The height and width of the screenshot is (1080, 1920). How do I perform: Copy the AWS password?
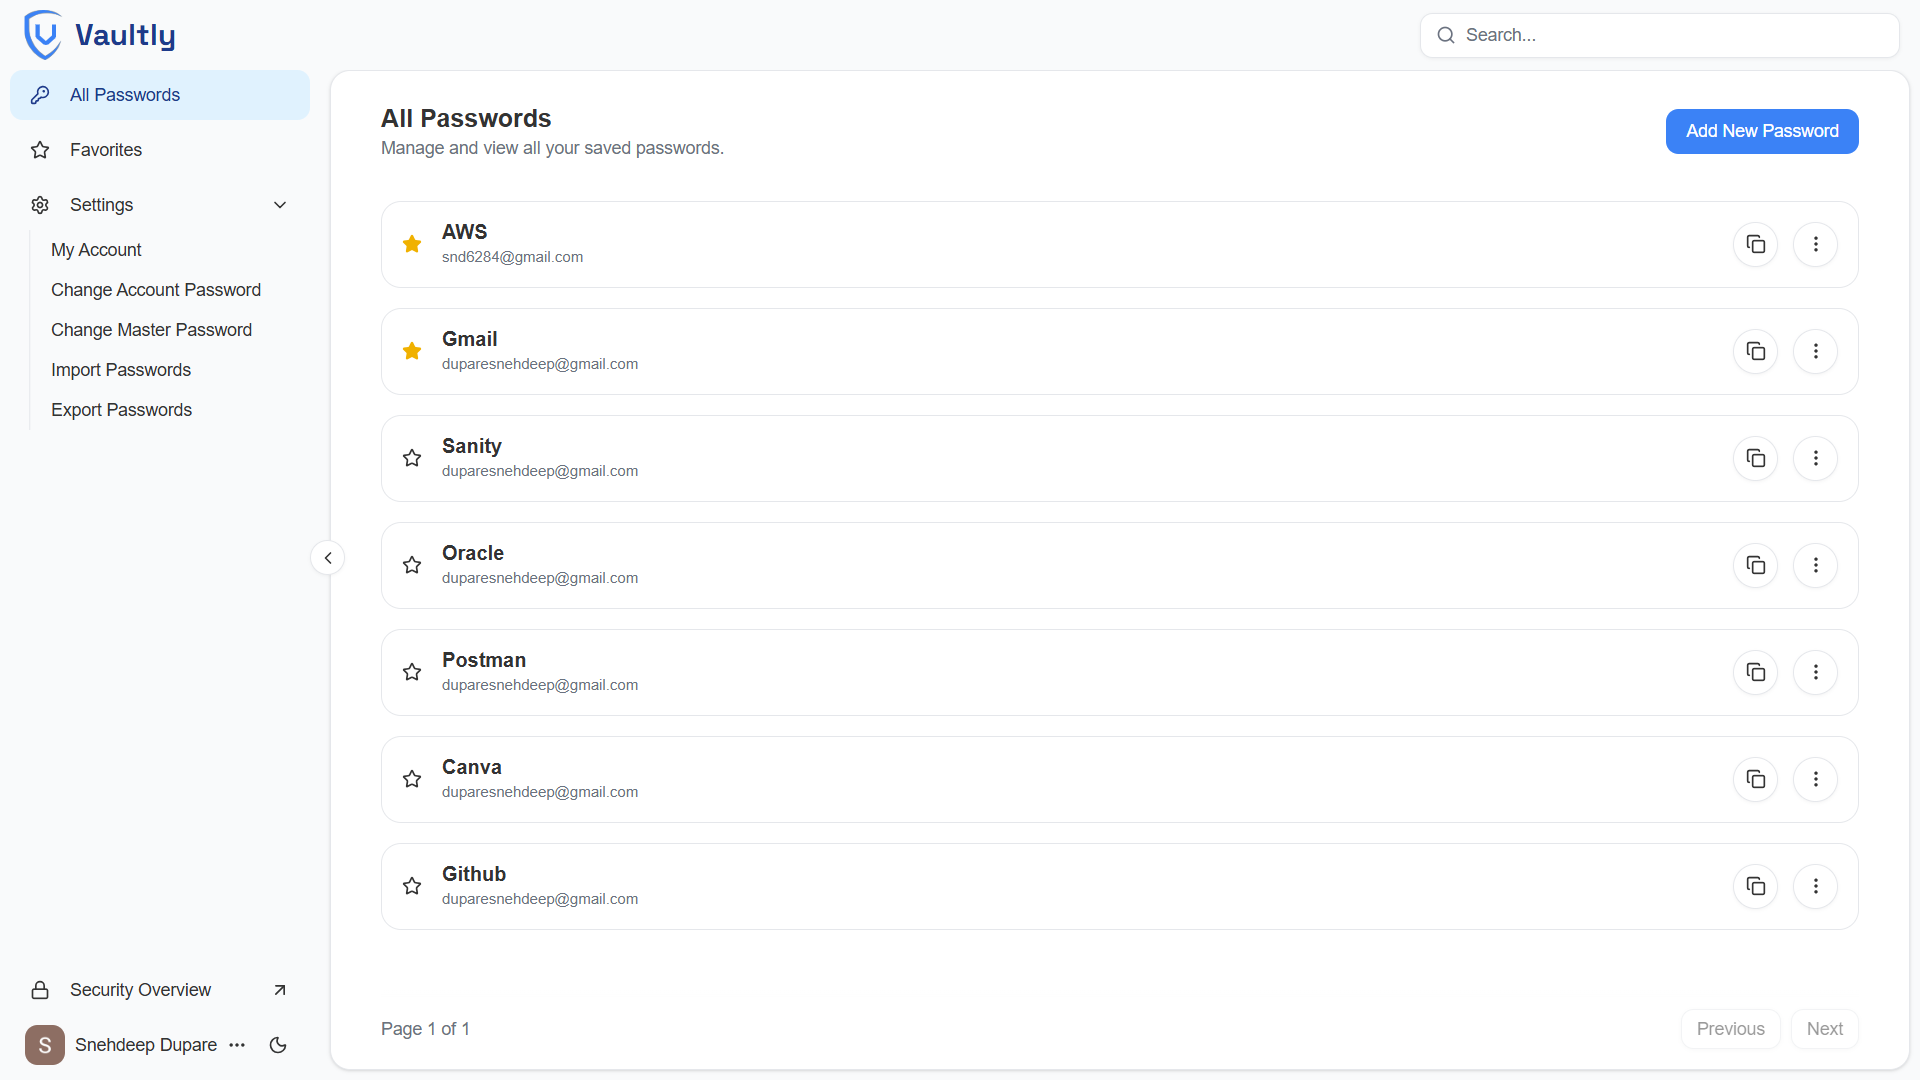pos(1755,244)
